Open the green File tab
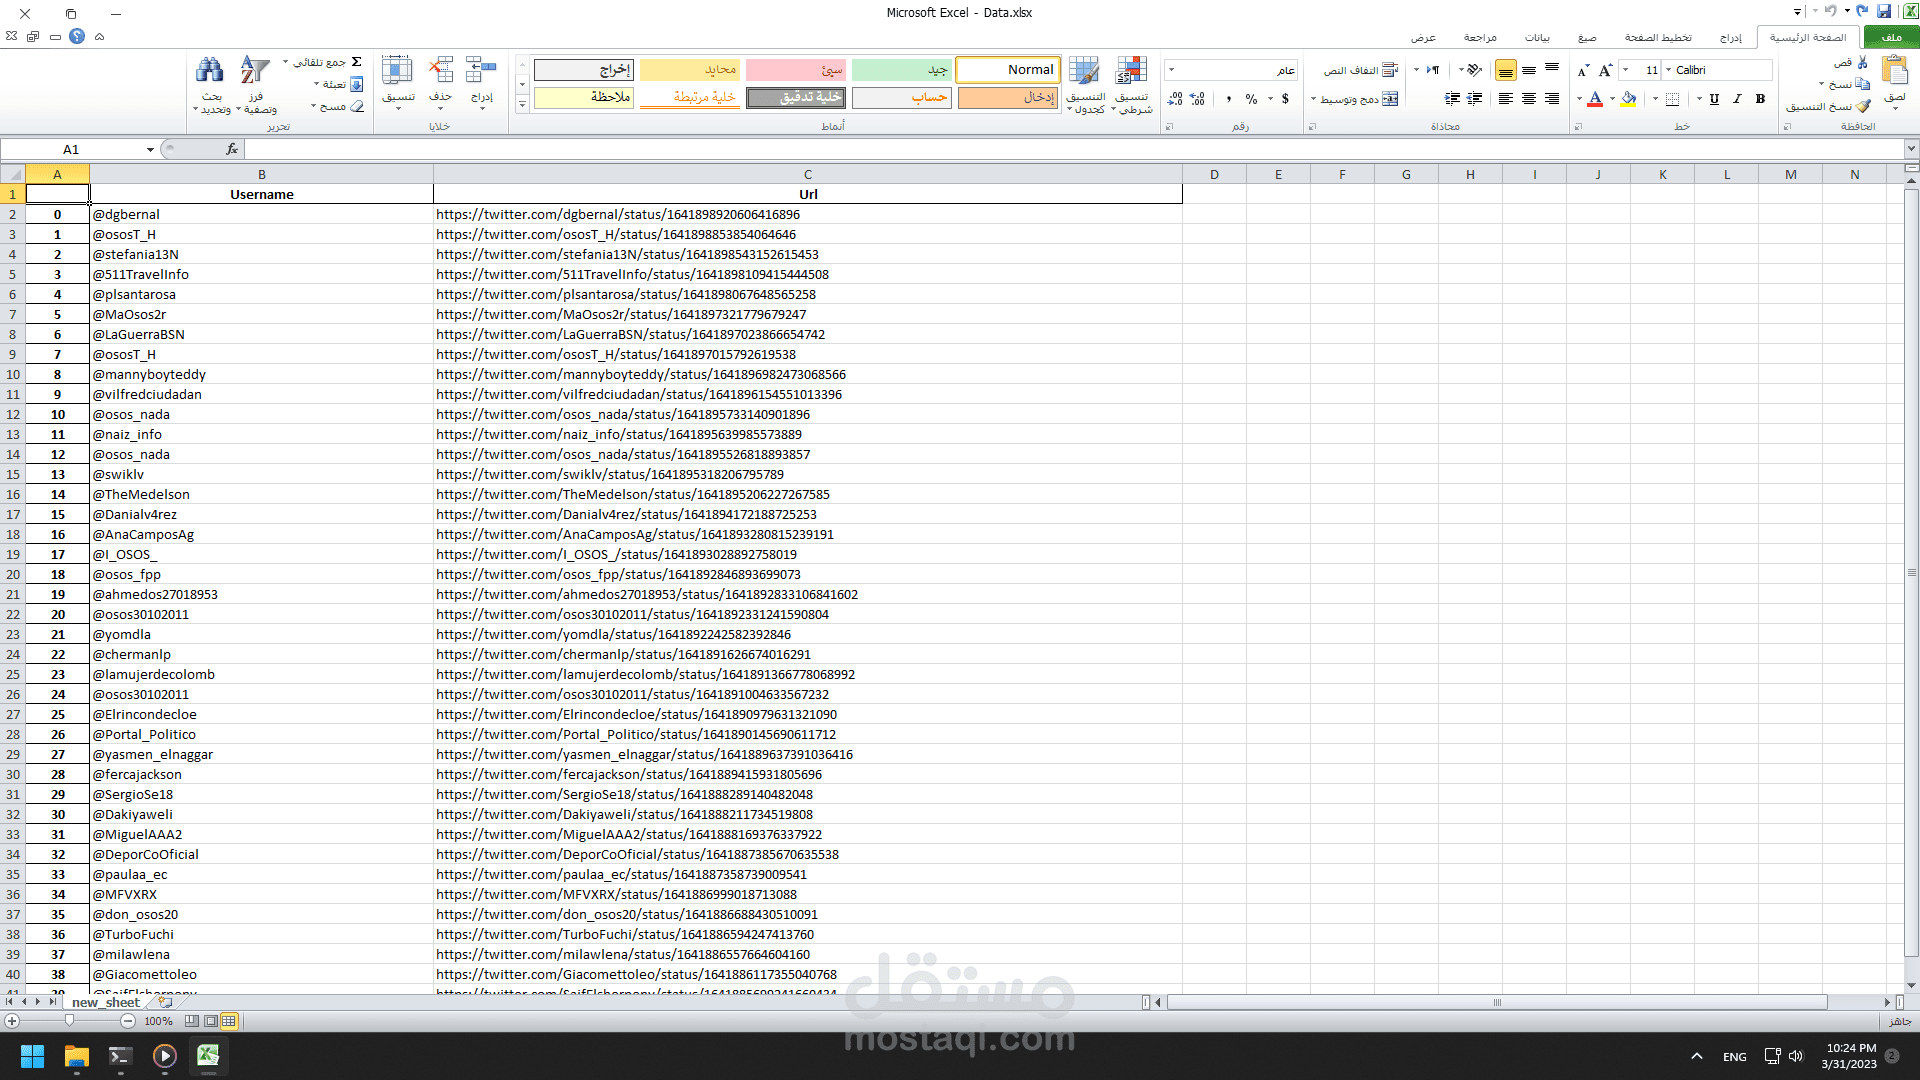 [x=1890, y=37]
